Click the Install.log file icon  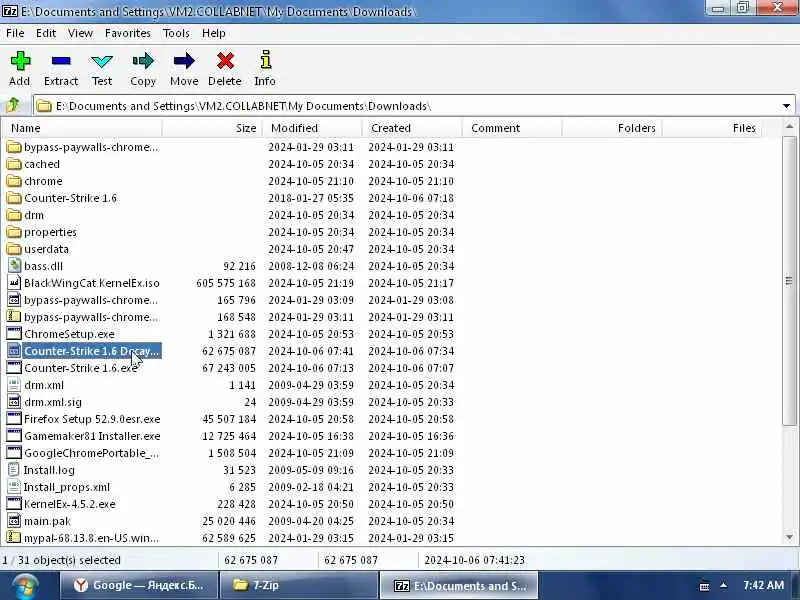click(x=14, y=470)
